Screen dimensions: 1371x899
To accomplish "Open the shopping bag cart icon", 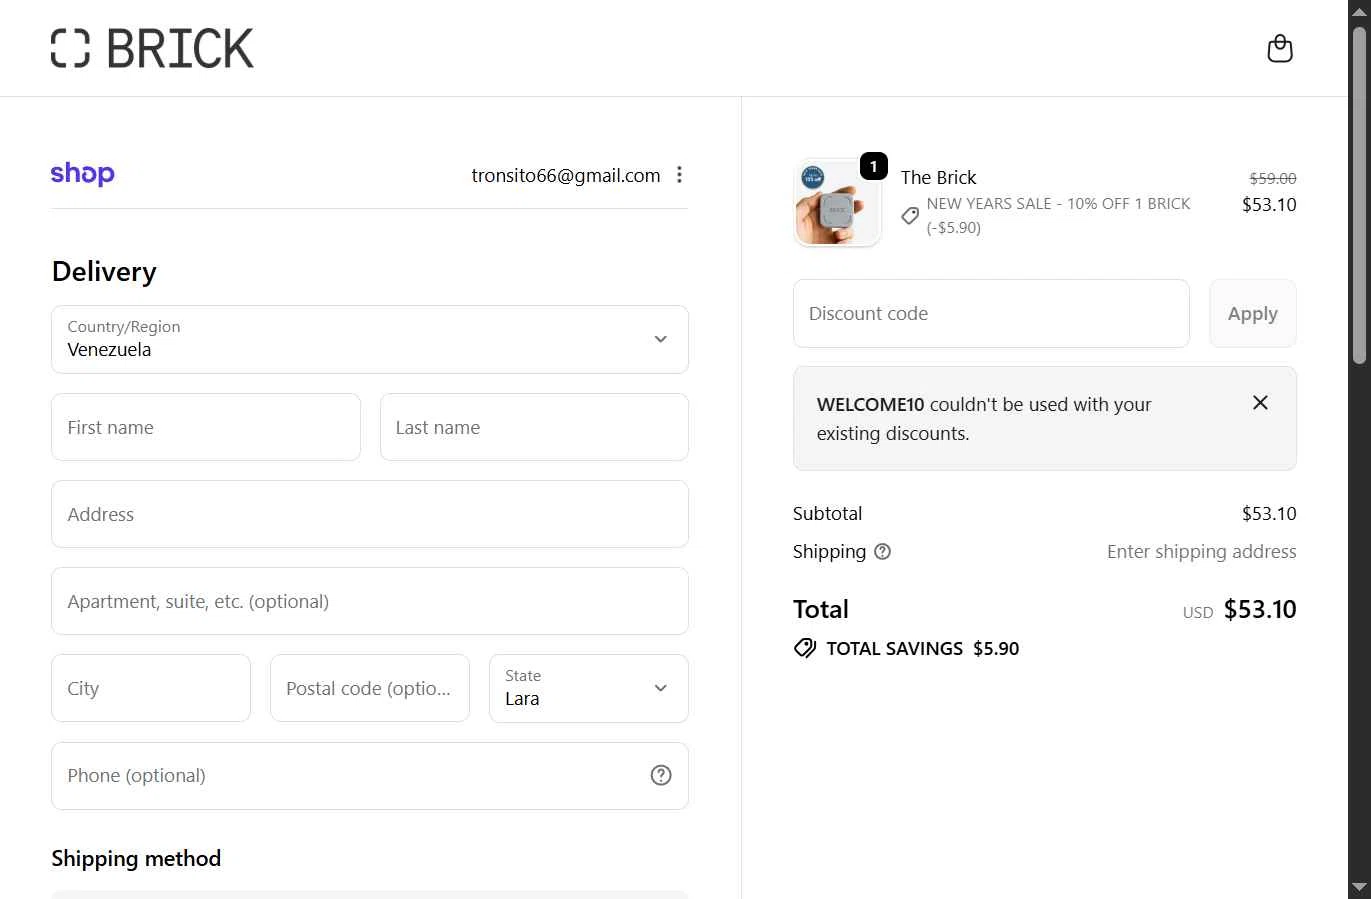I will pos(1280,48).
